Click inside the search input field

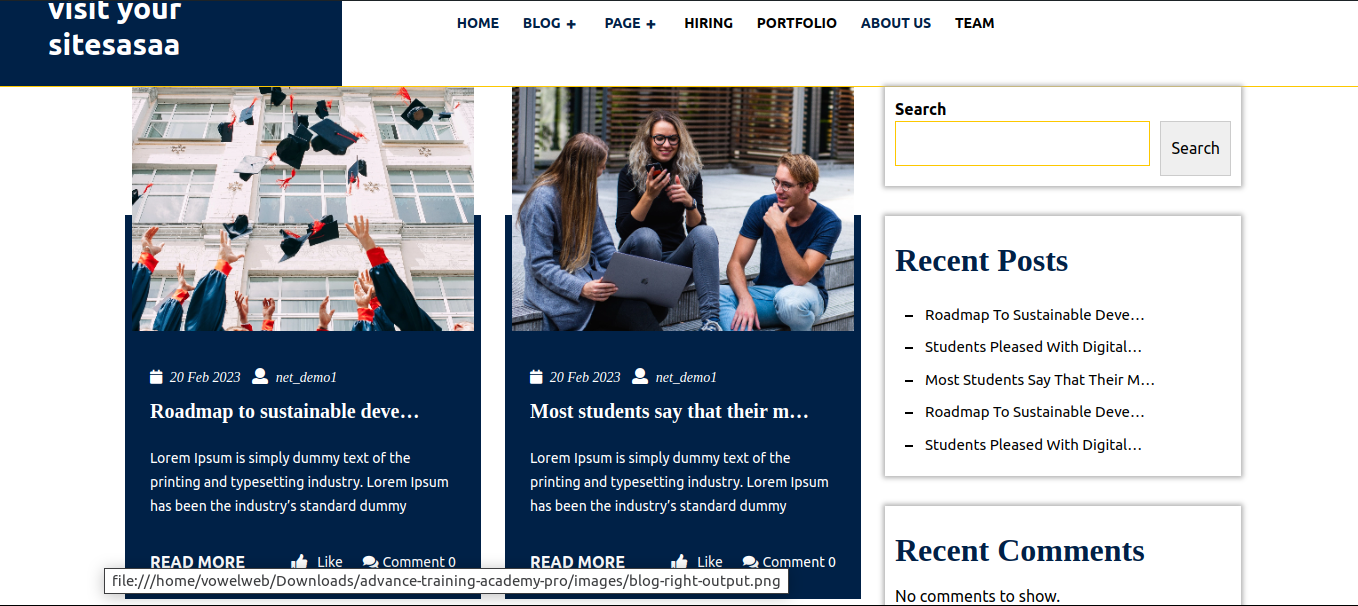(x=1022, y=143)
